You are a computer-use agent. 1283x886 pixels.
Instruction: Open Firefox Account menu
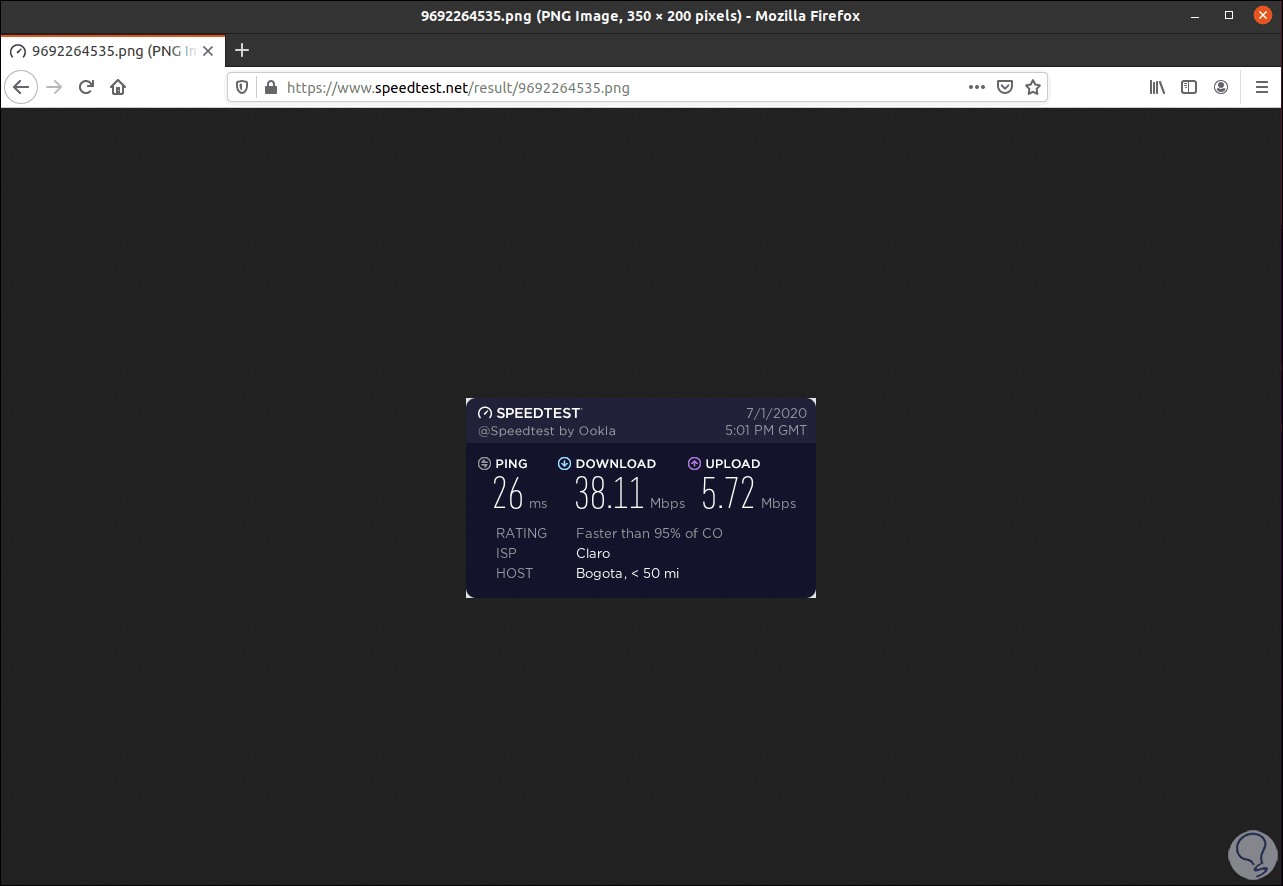coord(1221,87)
